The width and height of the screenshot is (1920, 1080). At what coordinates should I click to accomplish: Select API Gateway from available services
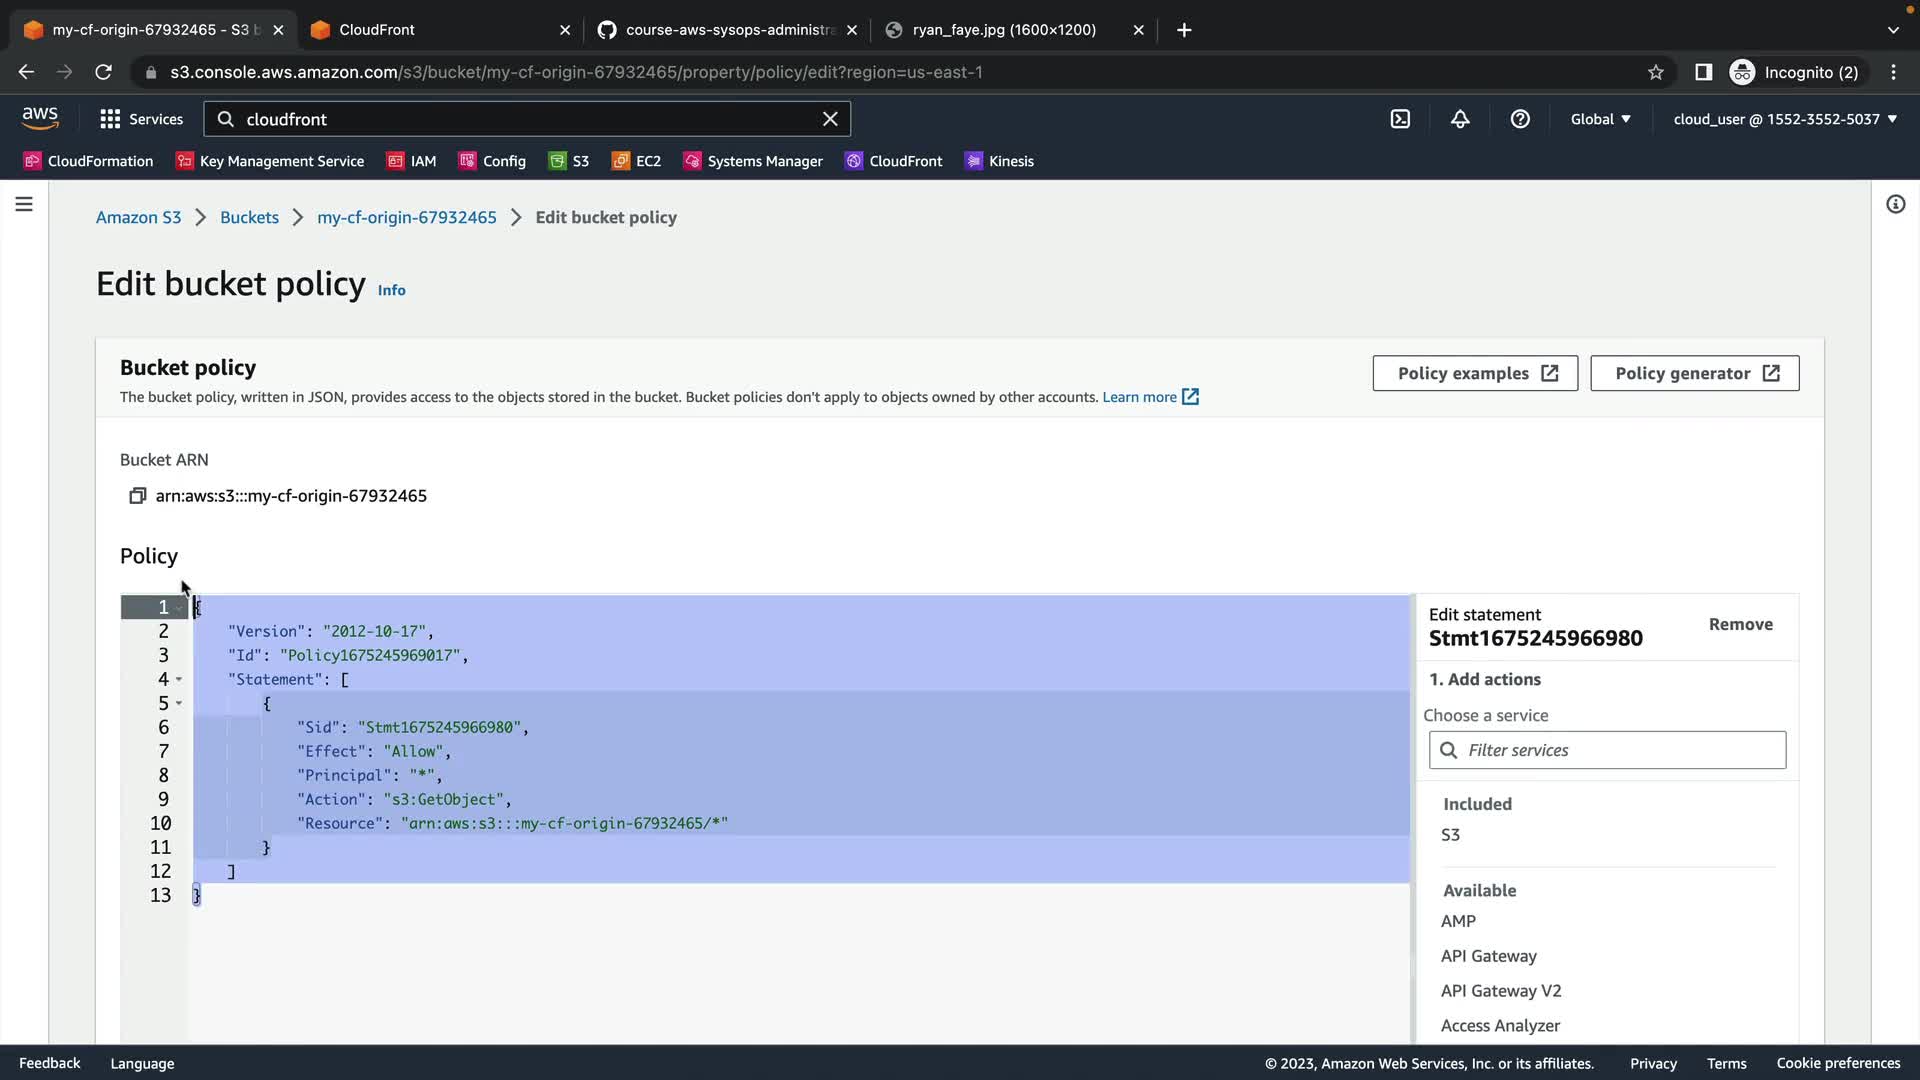coord(1488,956)
